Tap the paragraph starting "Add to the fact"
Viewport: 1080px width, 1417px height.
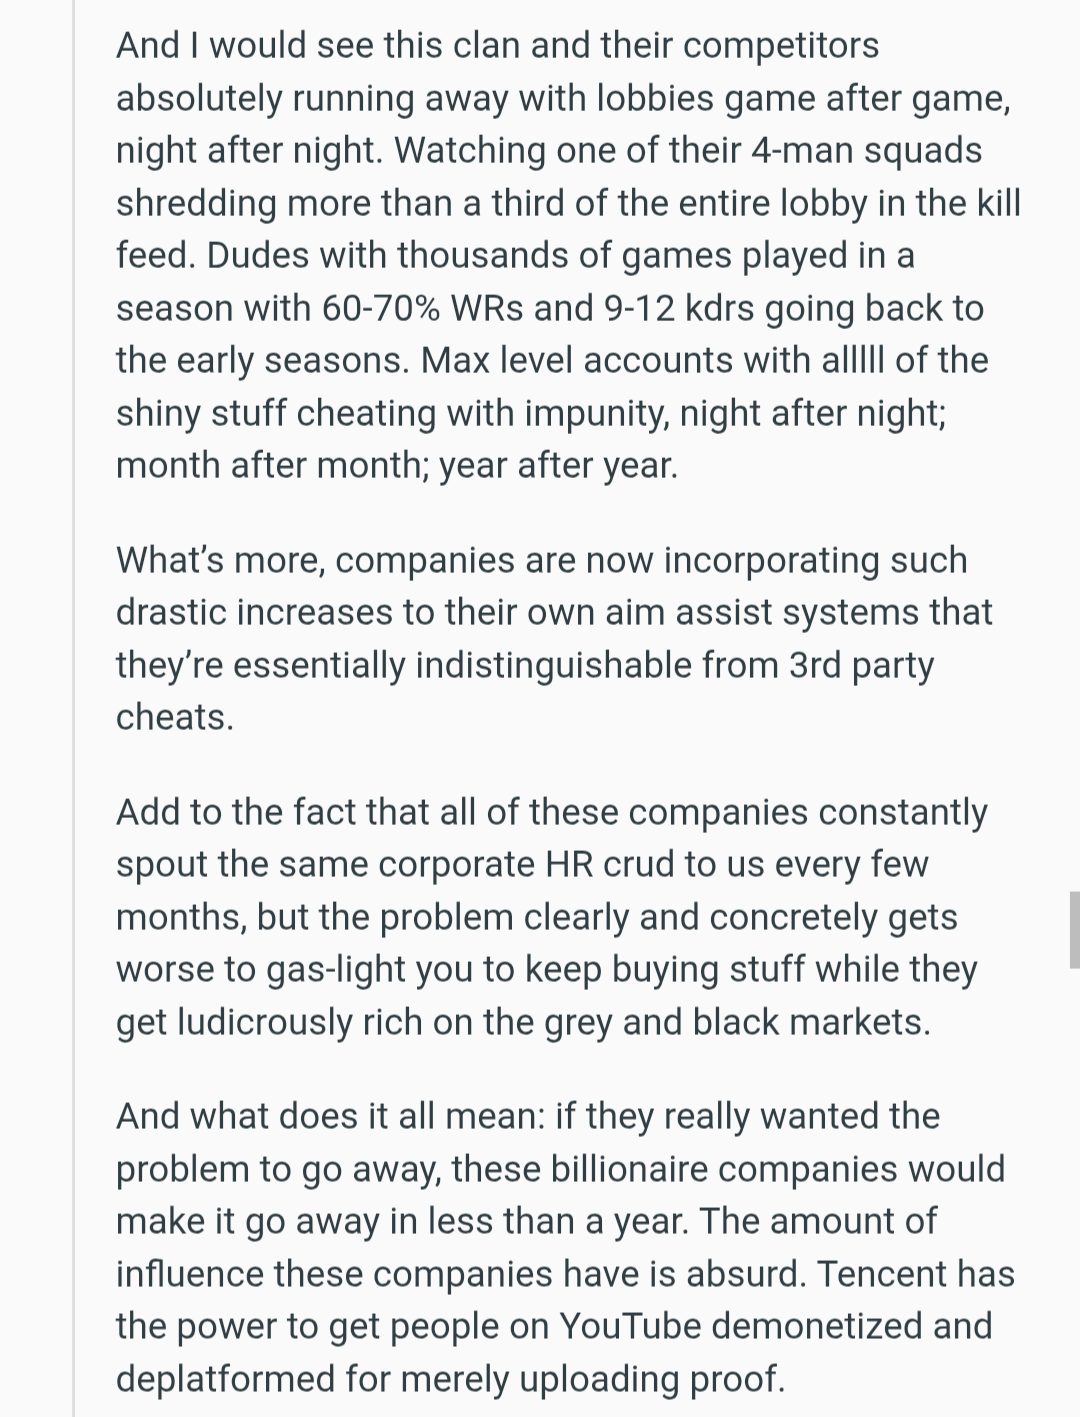point(551,917)
